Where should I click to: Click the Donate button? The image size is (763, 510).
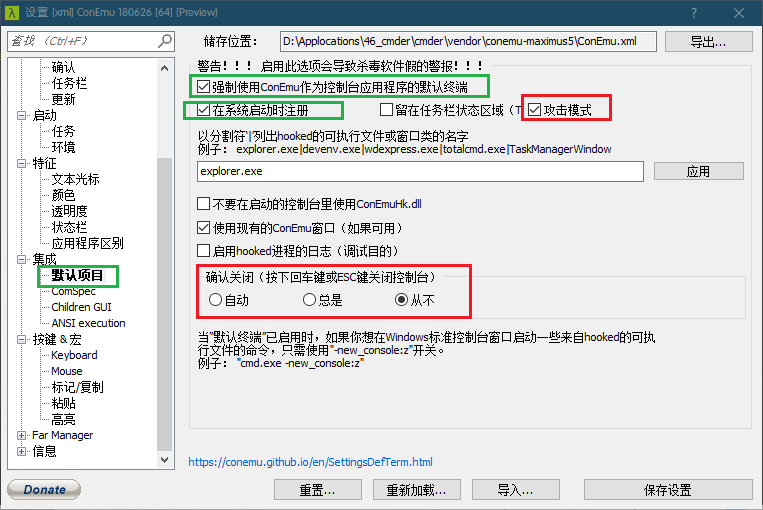(44, 489)
